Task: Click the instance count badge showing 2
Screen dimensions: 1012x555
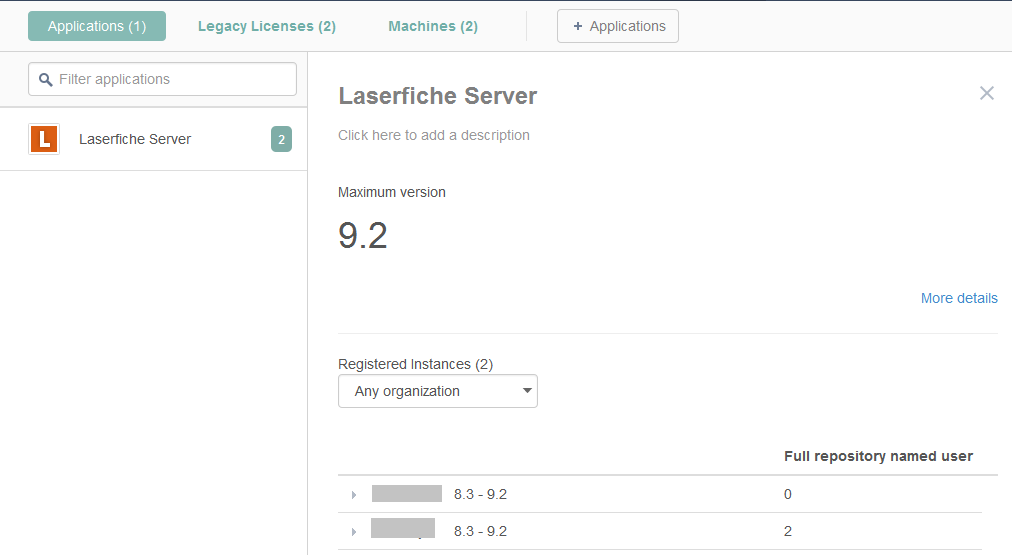Action: point(281,139)
